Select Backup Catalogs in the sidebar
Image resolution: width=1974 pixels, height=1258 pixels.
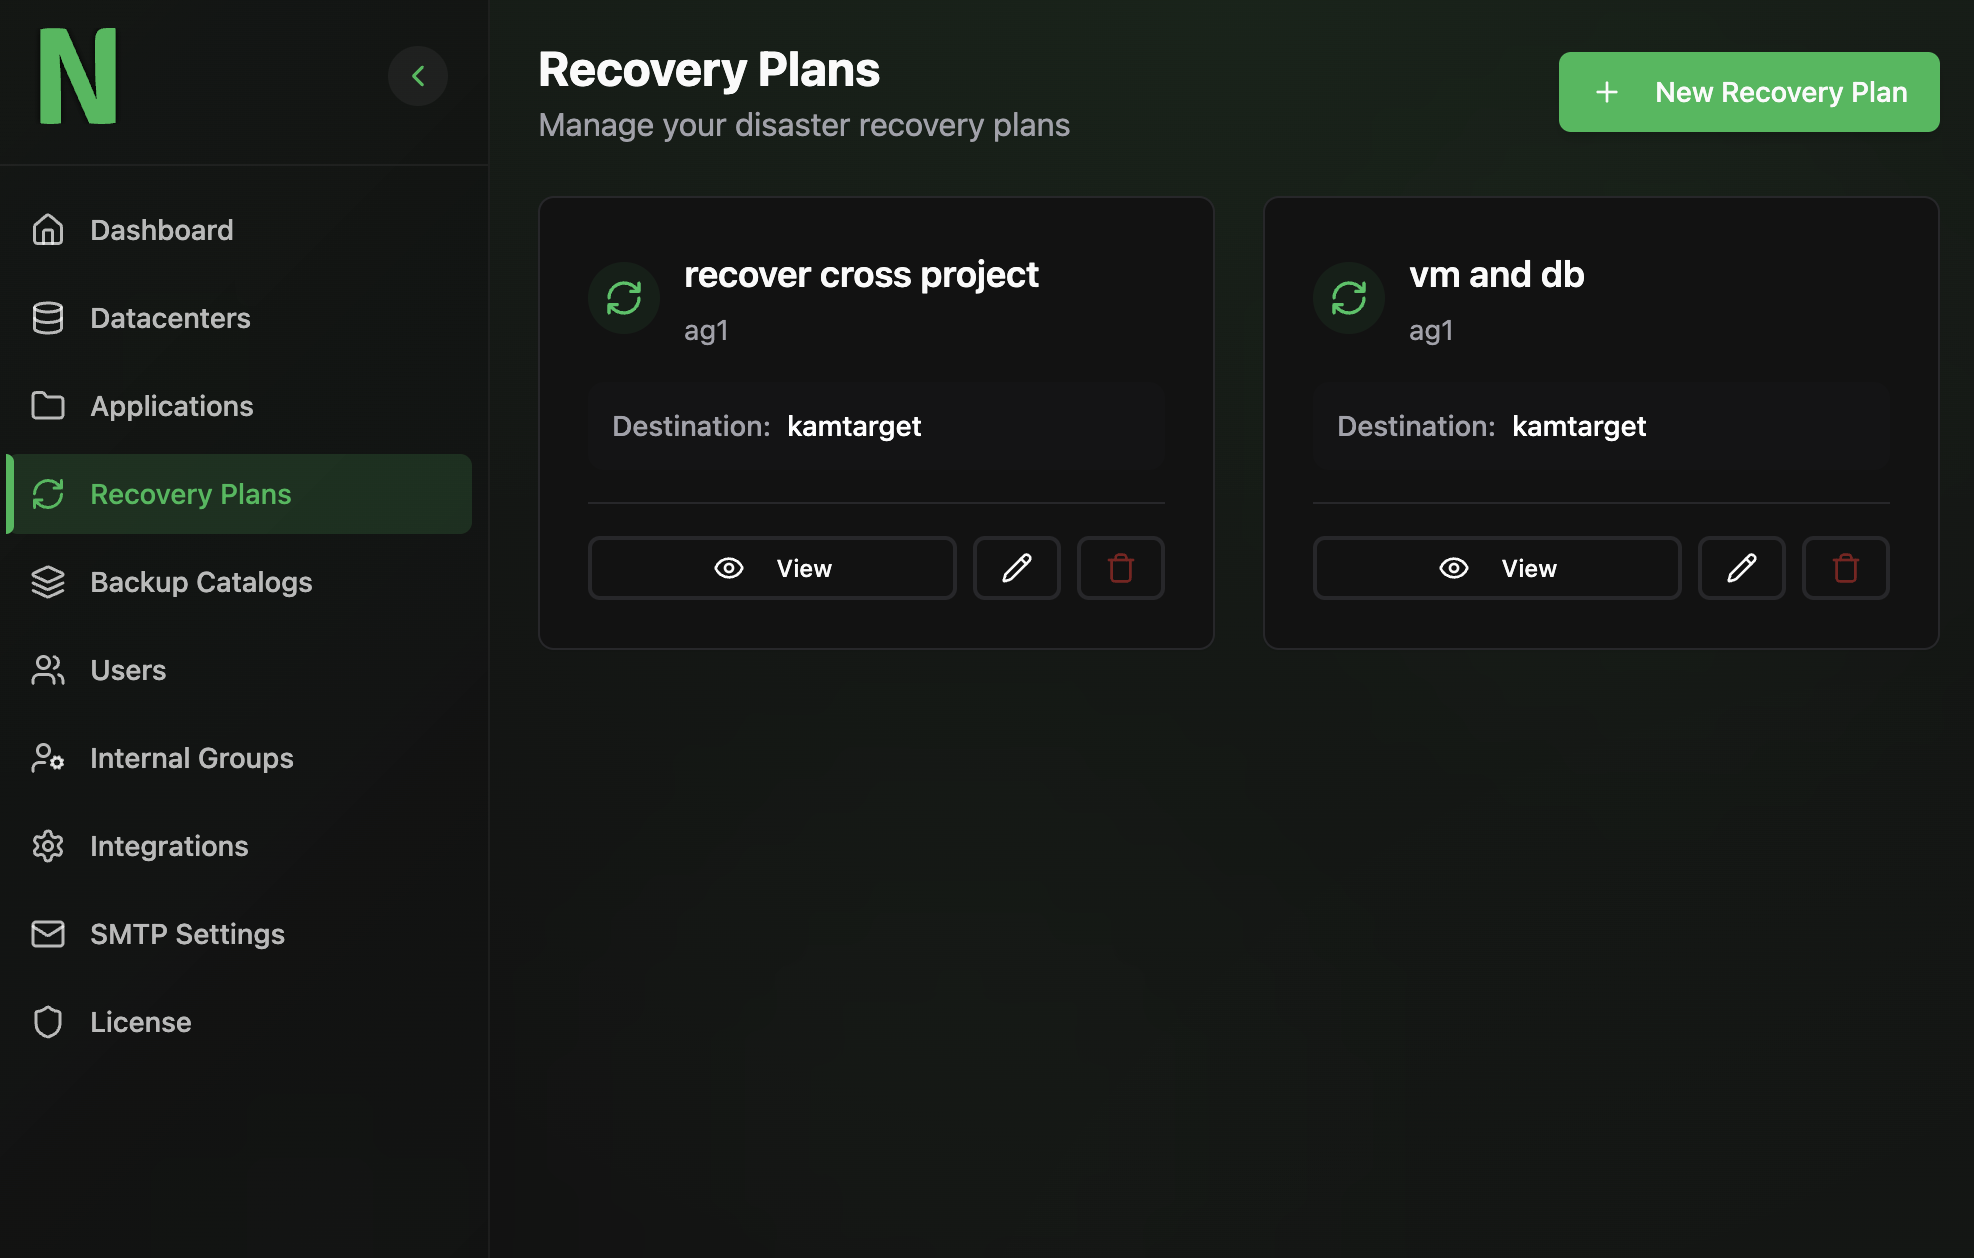[x=201, y=582]
